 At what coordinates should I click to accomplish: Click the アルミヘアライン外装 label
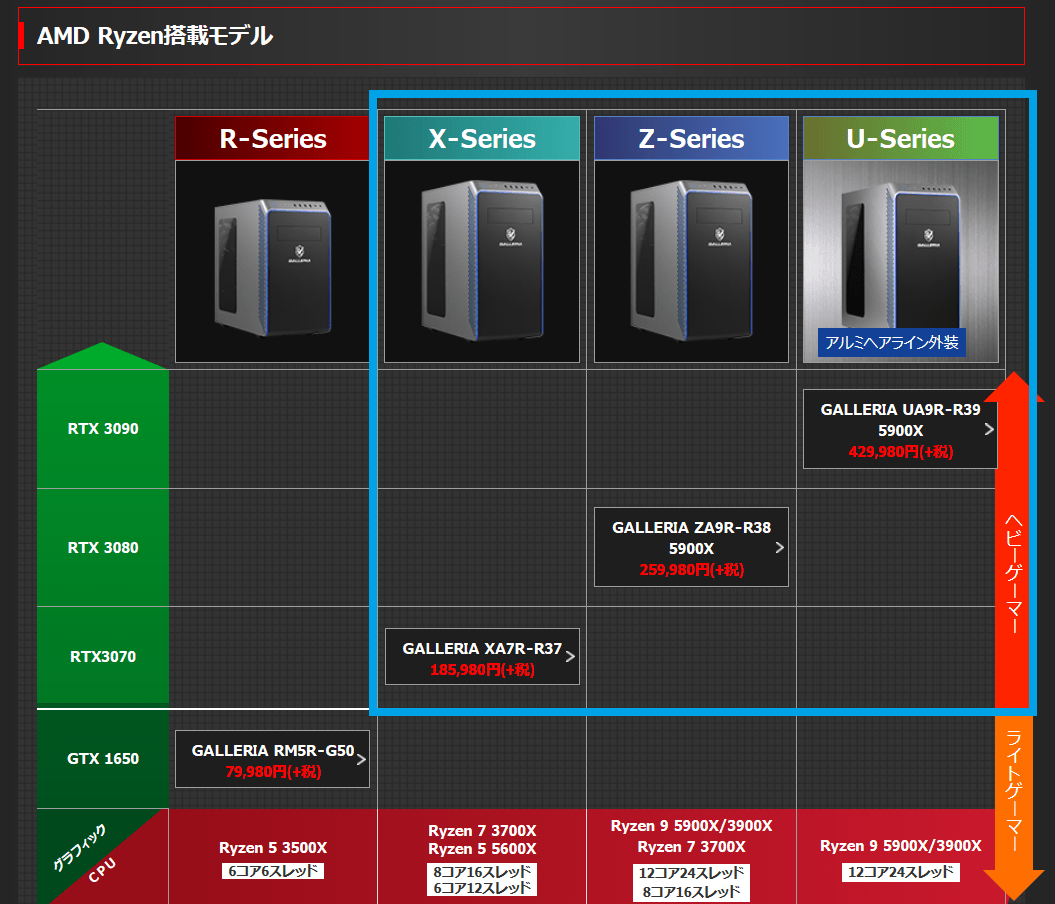pos(892,342)
